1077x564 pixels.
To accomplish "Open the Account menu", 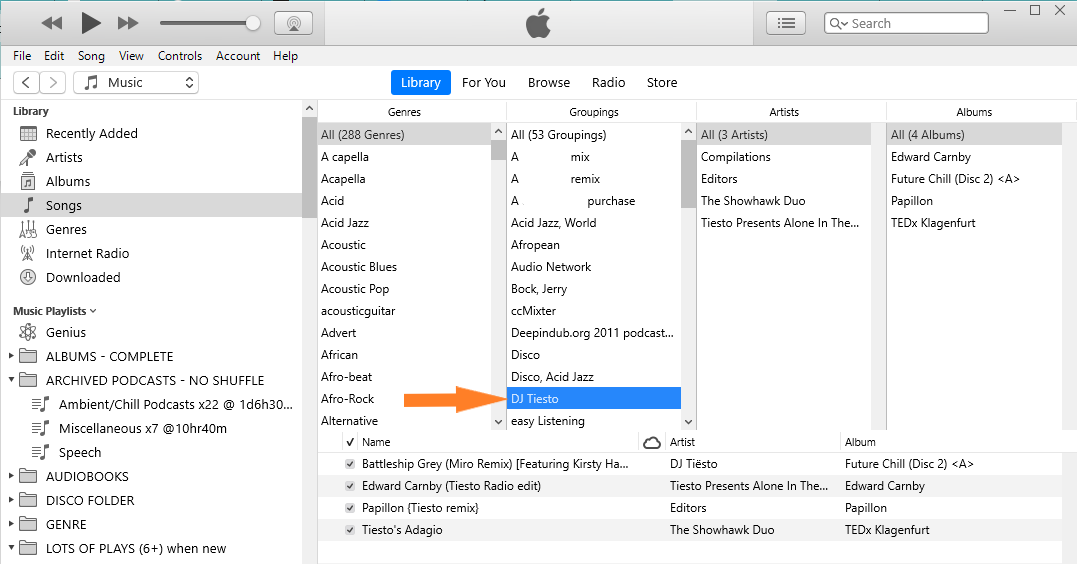I will [x=238, y=56].
